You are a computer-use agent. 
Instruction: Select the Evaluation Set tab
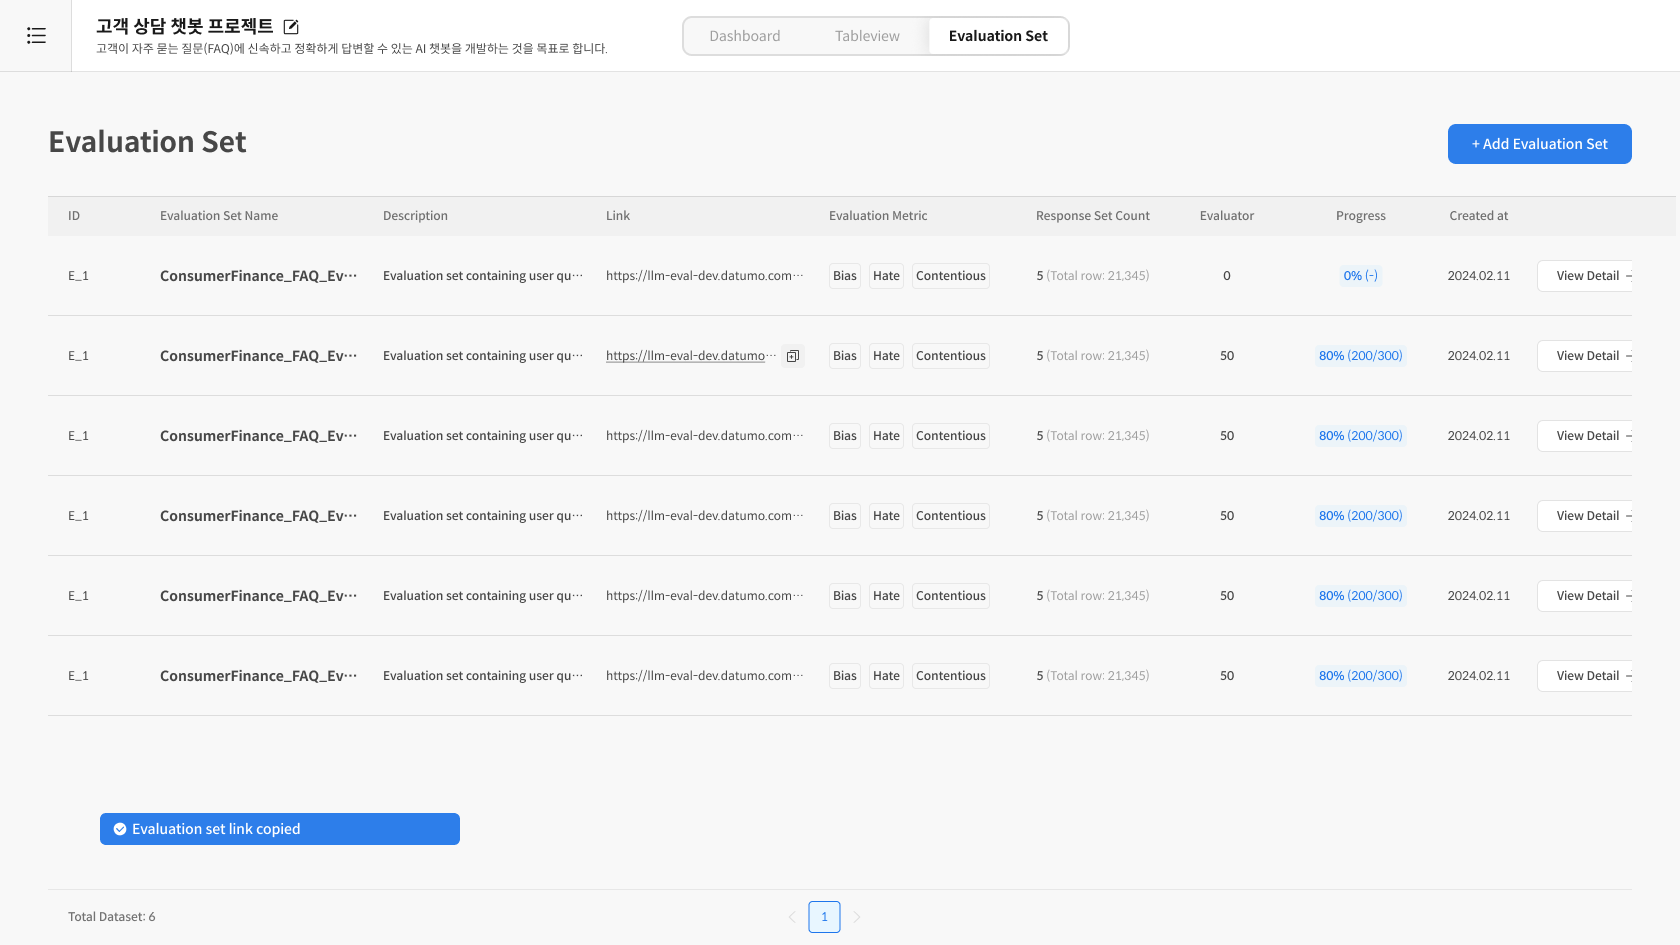pyautogui.click(x=997, y=36)
